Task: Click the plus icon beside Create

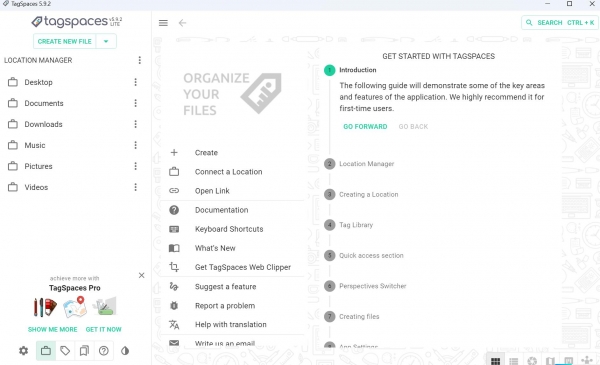Action: click(174, 153)
